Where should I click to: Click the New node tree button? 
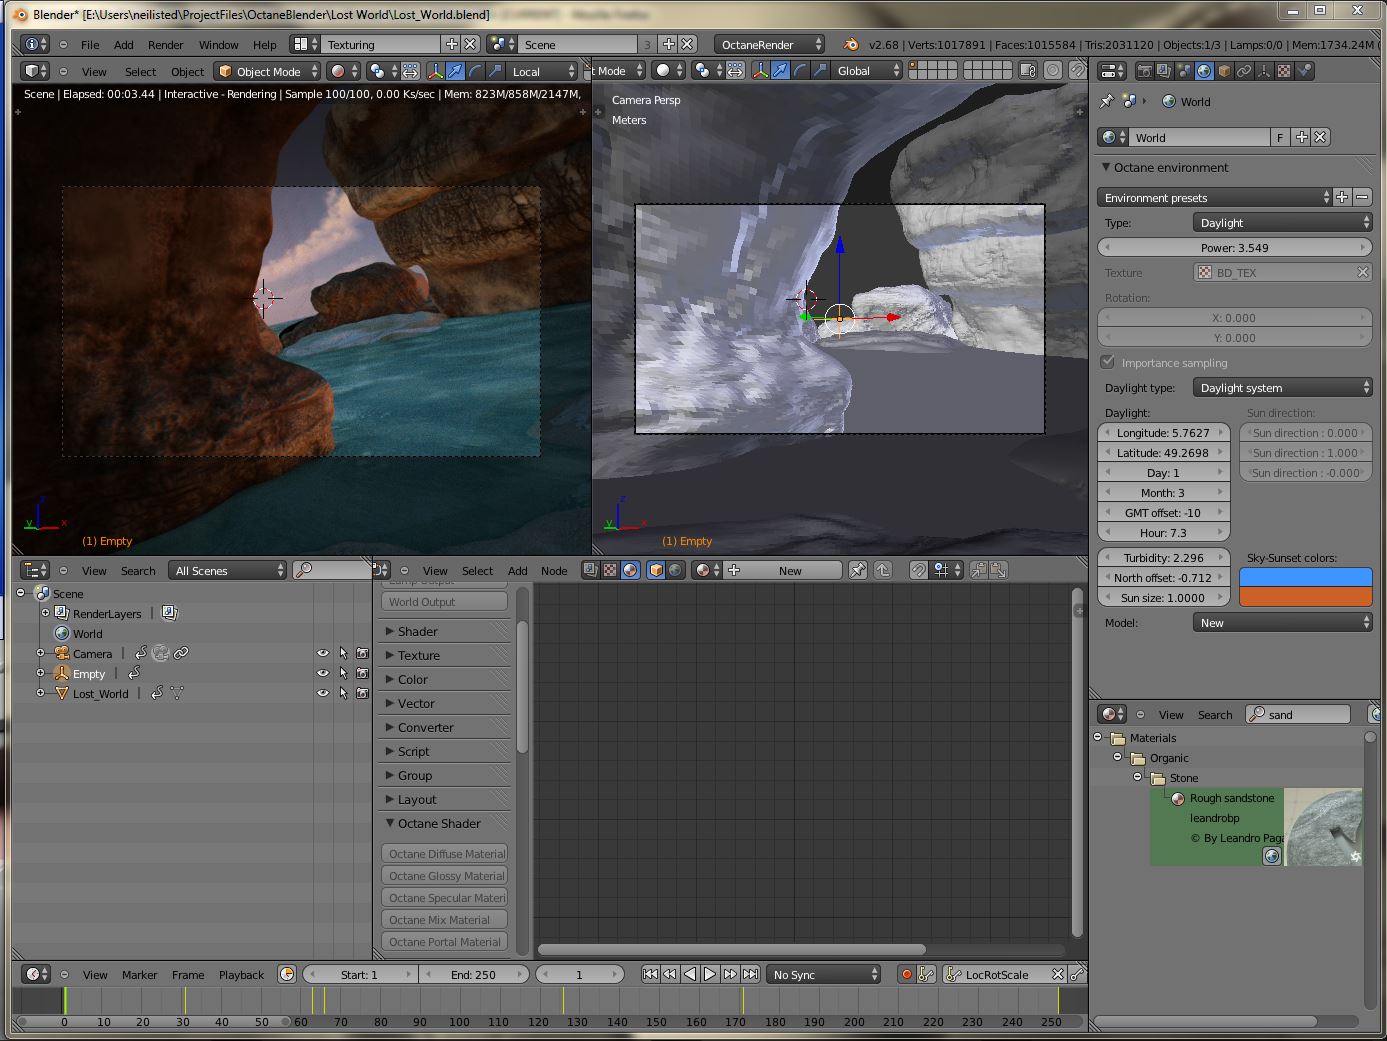pos(789,571)
